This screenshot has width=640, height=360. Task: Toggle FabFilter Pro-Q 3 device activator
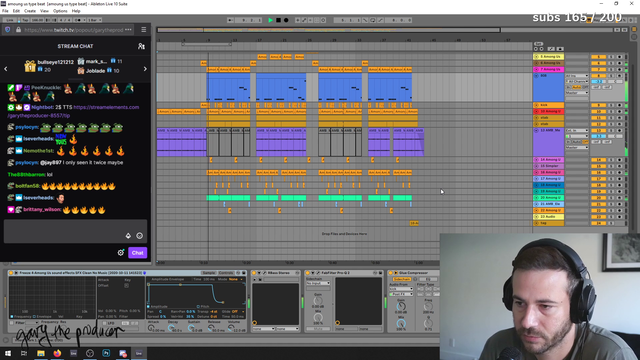coord(307,273)
